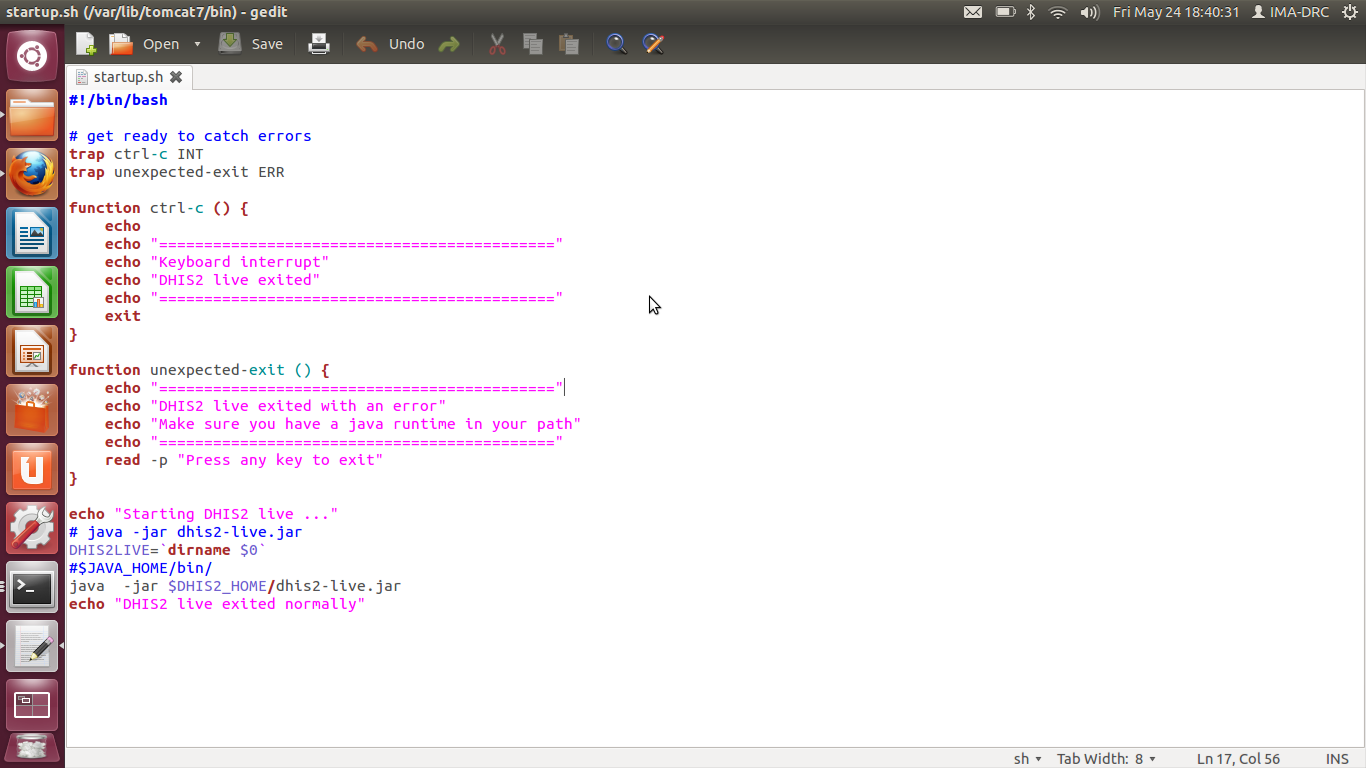
Task: Launch Firefox from the dock
Action: pos(32,175)
